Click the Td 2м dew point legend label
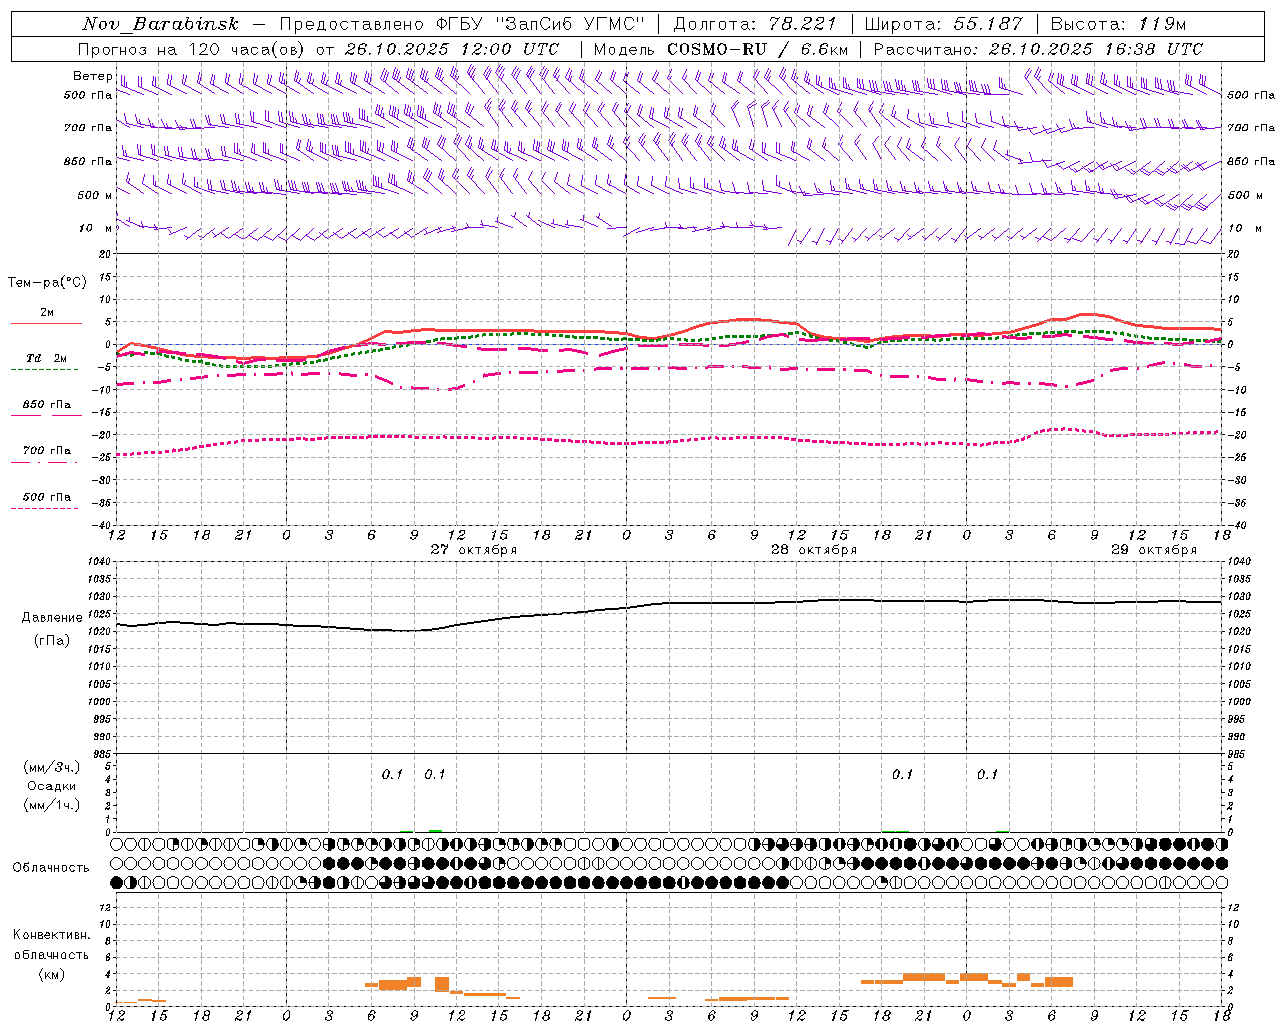1280x1024 pixels. [x=47, y=358]
